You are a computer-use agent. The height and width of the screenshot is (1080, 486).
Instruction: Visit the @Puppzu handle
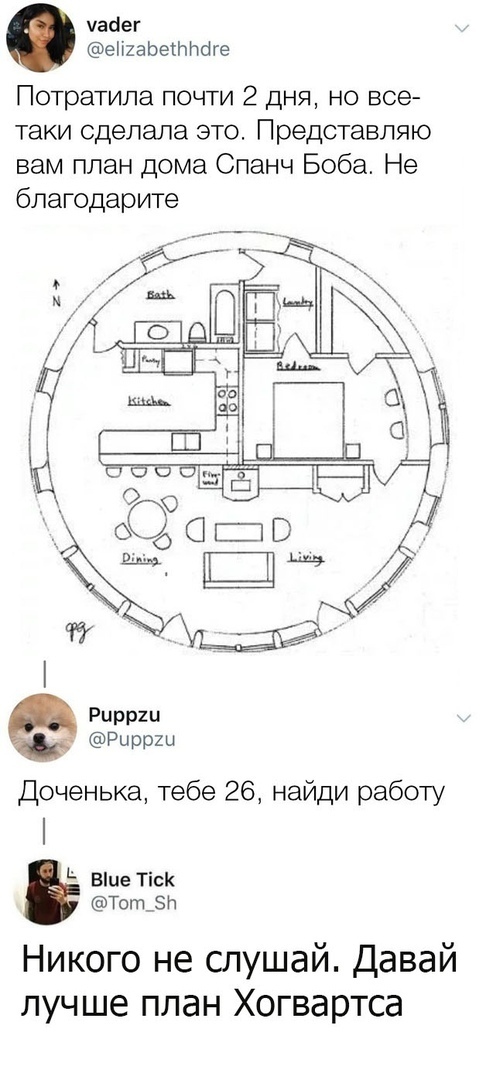(x=133, y=740)
